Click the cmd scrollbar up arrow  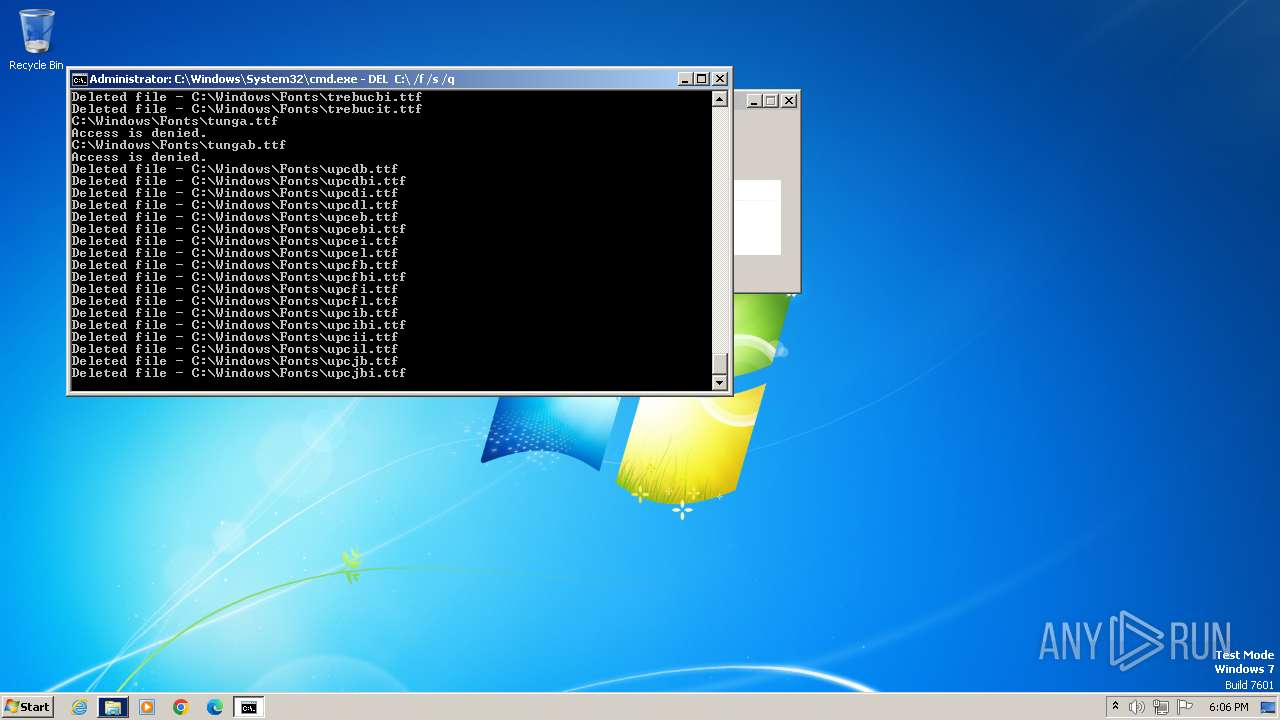click(719, 99)
